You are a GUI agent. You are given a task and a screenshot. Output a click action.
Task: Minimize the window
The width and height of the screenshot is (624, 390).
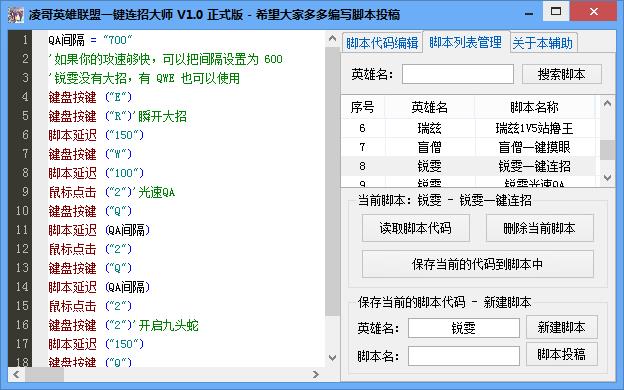529,13
